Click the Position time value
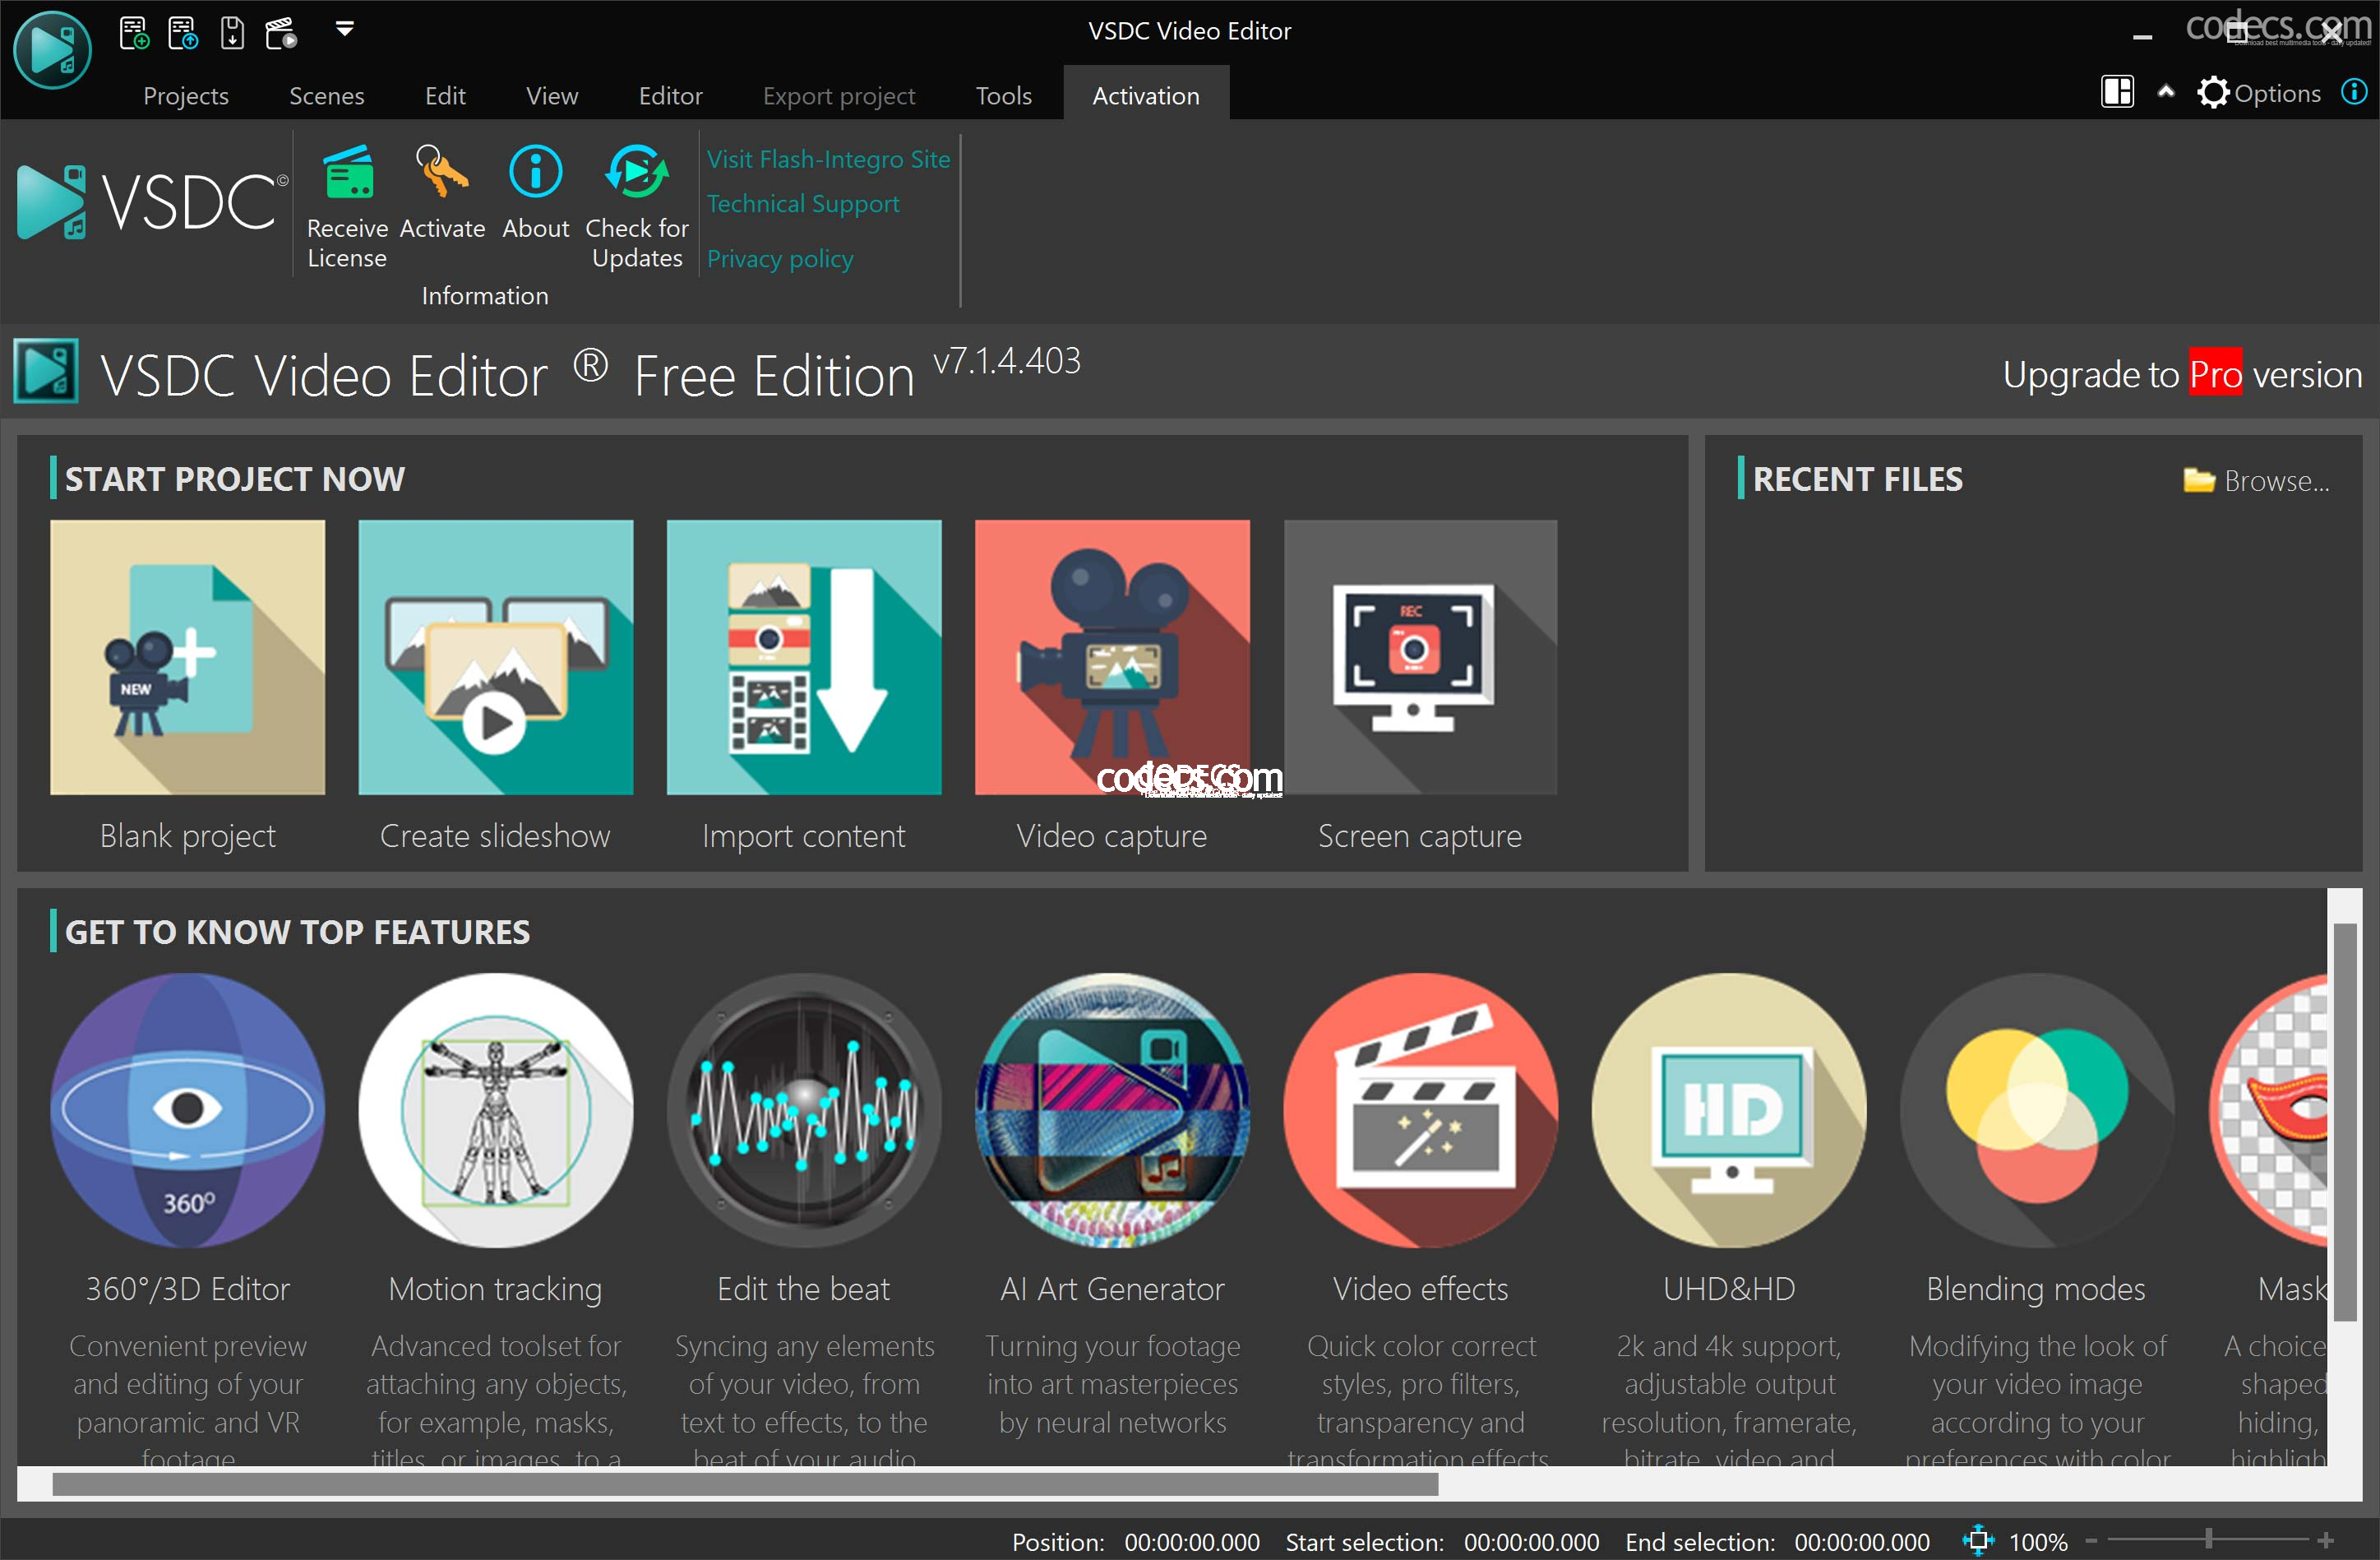The height and width of the screenshot is (1560, 2380). click(1192, 1541)
